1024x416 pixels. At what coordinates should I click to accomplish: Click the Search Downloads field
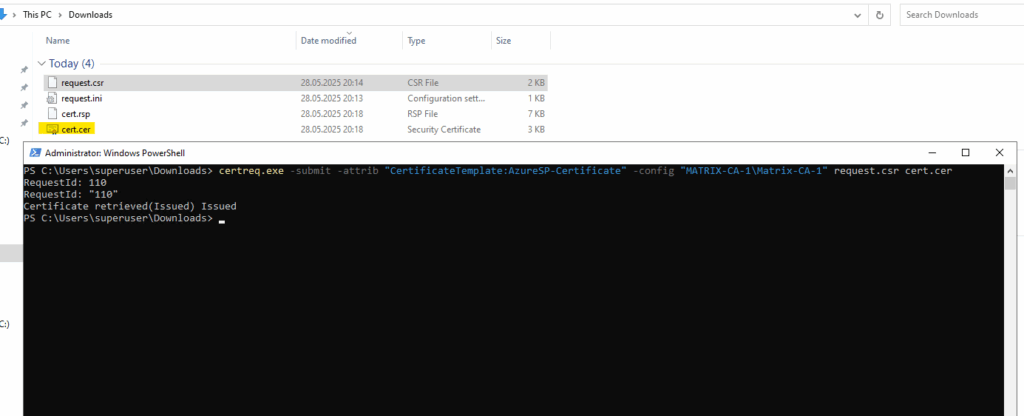point(961,14)
